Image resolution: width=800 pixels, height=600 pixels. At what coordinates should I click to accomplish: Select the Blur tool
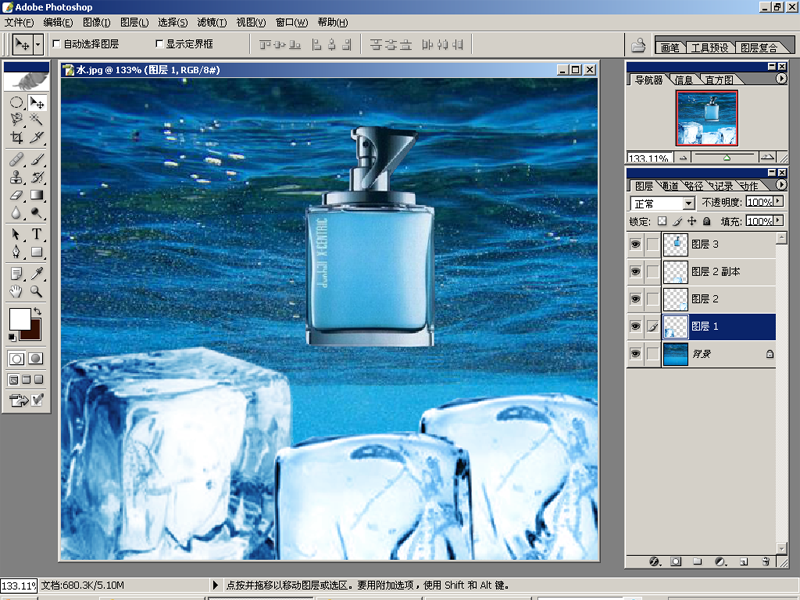tap(16, 212)
